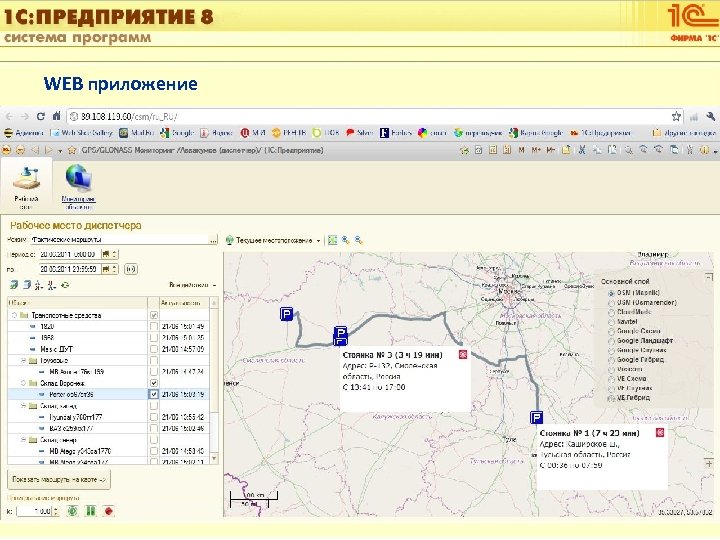This screenshot has height=540, width=720.
Task: Open the Web Slice Gallery bookmark
Action: click(x=82, y=133)
